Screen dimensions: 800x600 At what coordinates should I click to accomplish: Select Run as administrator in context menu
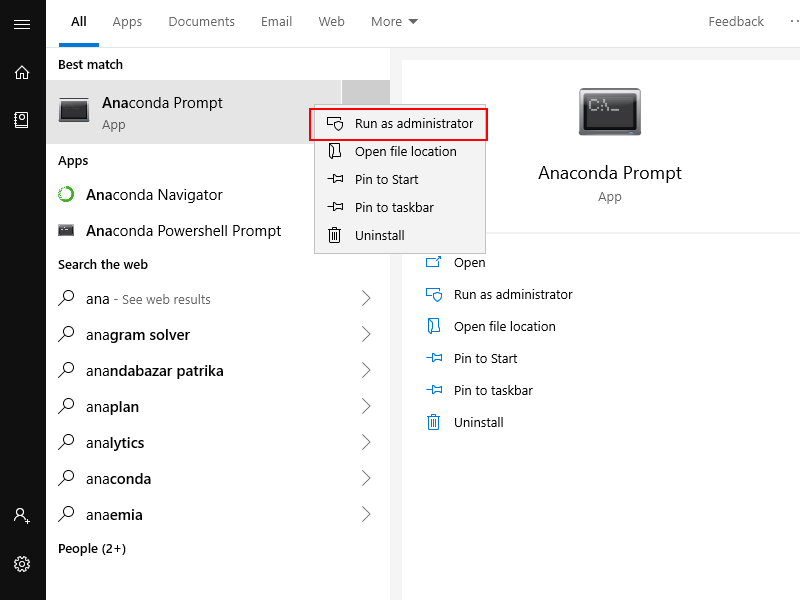[399, 123]
